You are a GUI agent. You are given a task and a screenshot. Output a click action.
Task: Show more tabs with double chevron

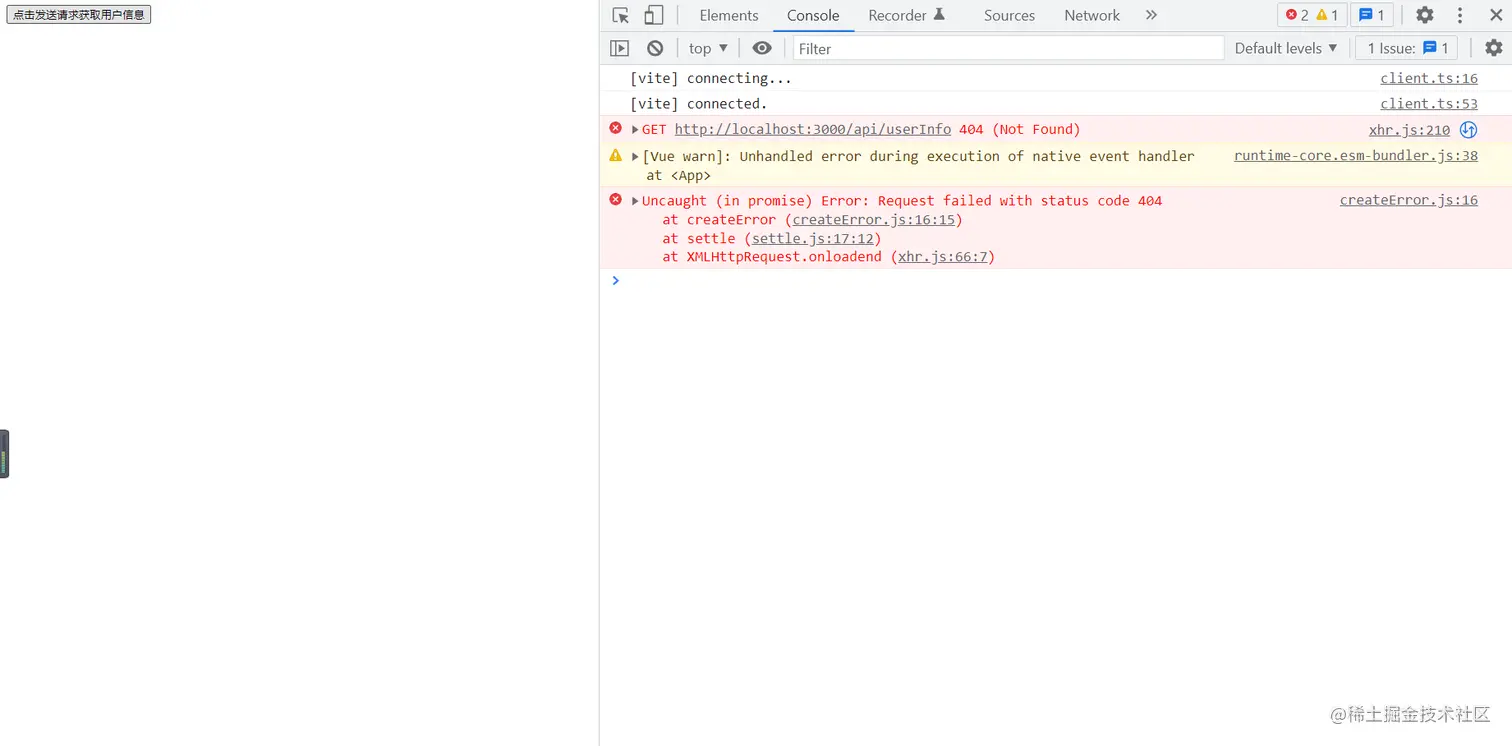1151,15
